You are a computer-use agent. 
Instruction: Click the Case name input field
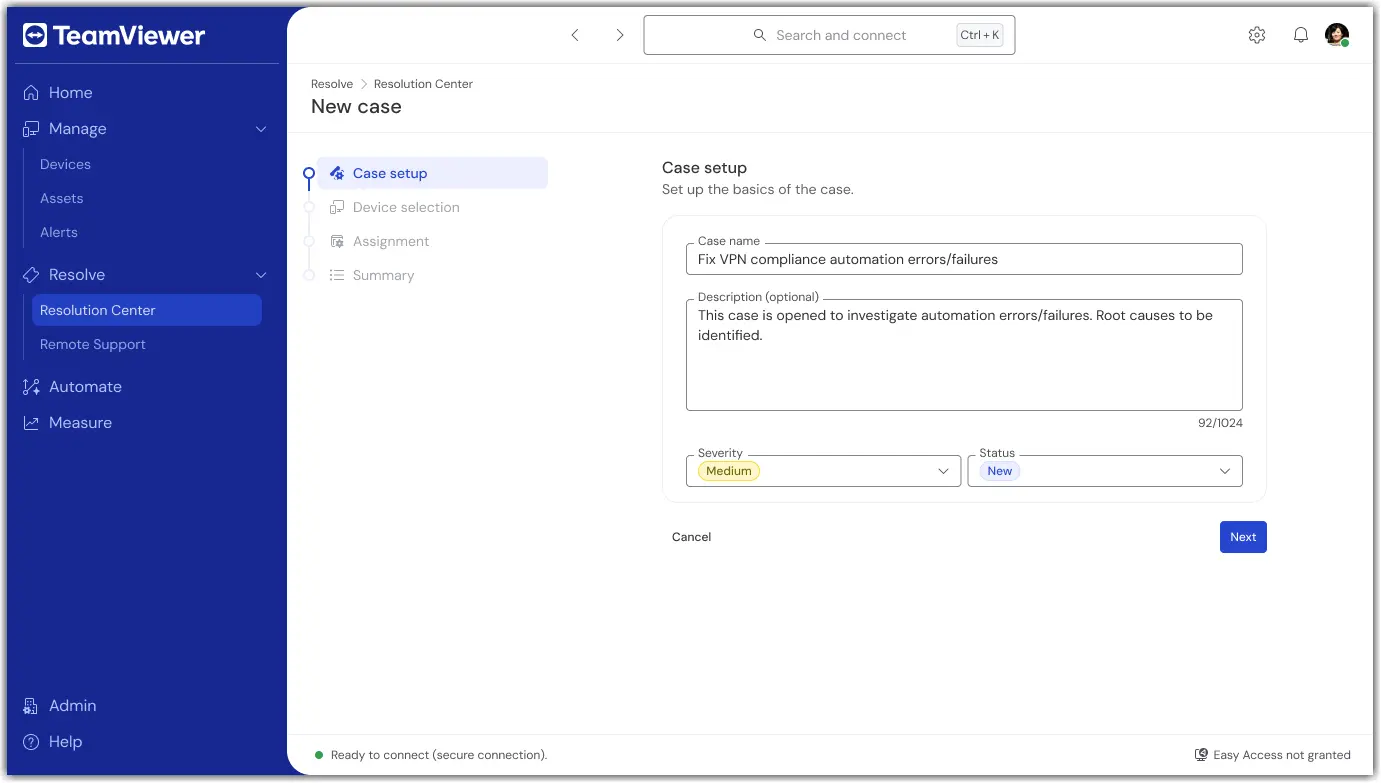[x=964, y=259]
